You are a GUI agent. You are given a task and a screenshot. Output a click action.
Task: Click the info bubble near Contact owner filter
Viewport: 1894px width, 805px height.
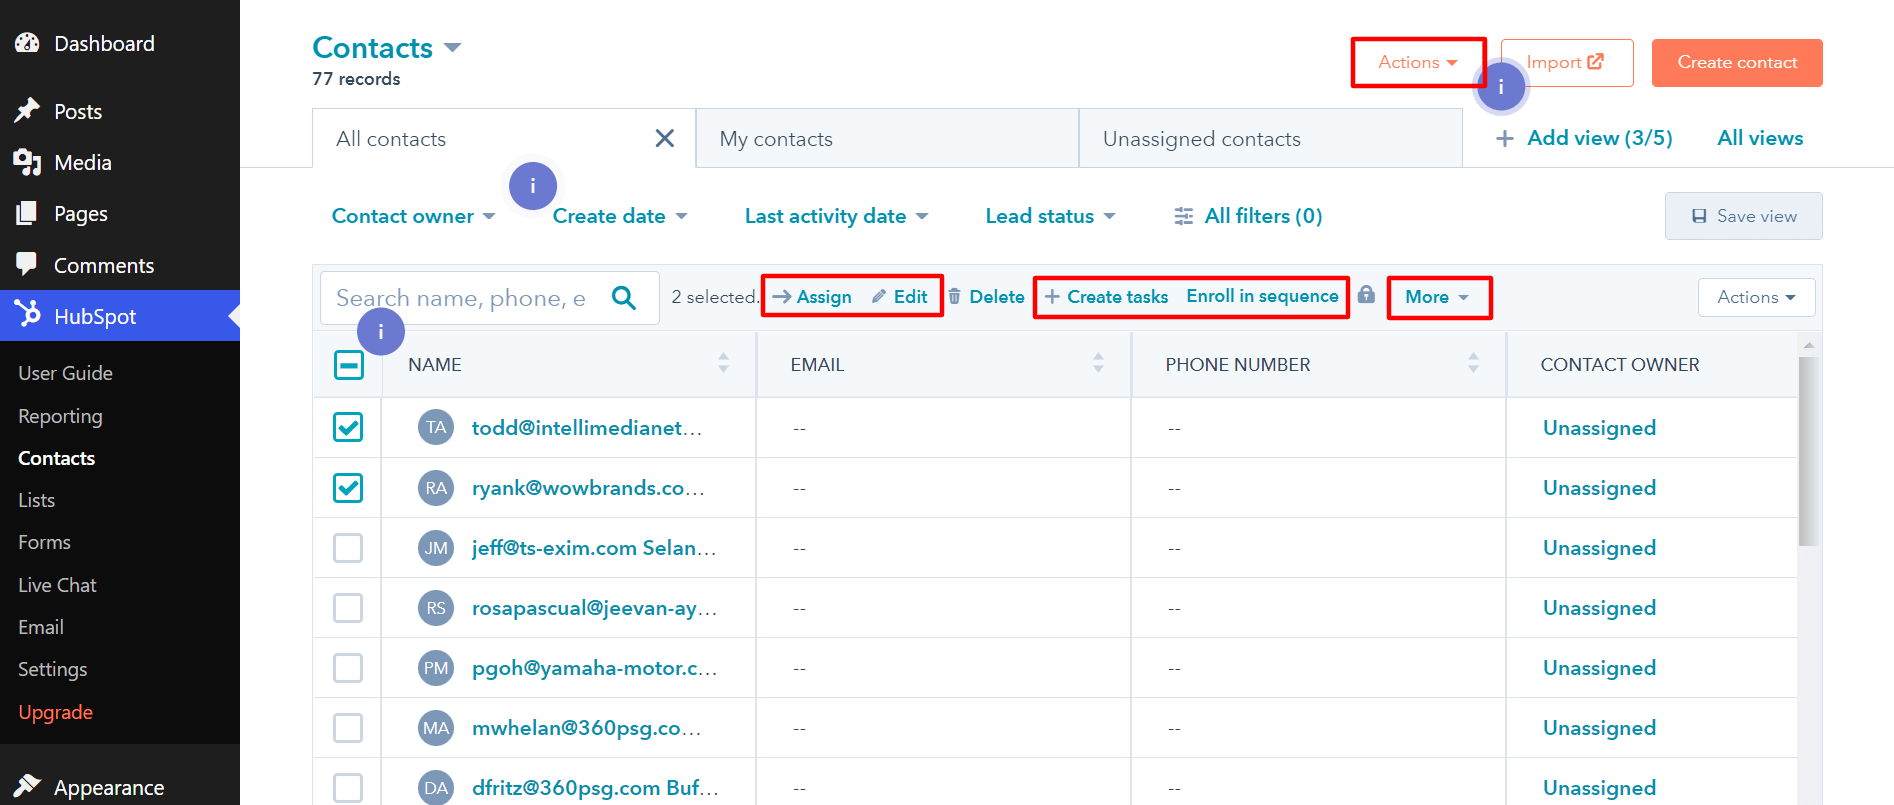click(533, 186)
